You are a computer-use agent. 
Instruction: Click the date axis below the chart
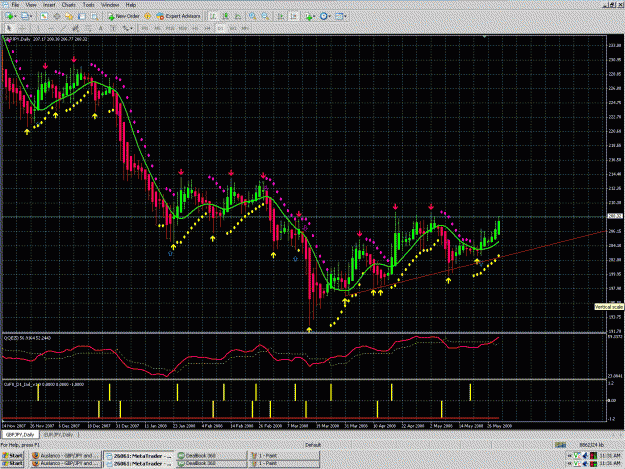pyautogui.click(x=303, y=426)
